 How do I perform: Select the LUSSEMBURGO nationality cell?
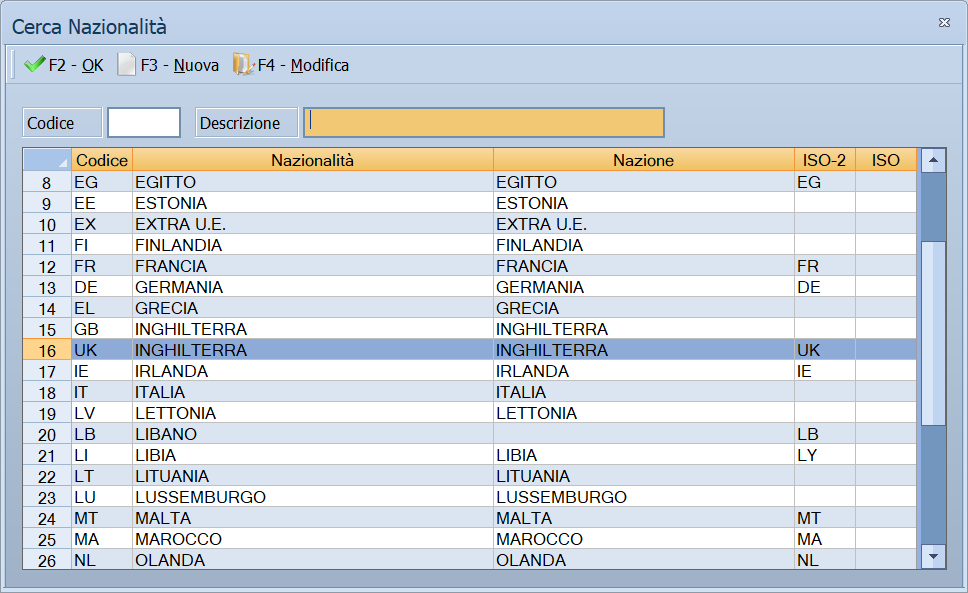pyautogui.click(x=313, y=497)
